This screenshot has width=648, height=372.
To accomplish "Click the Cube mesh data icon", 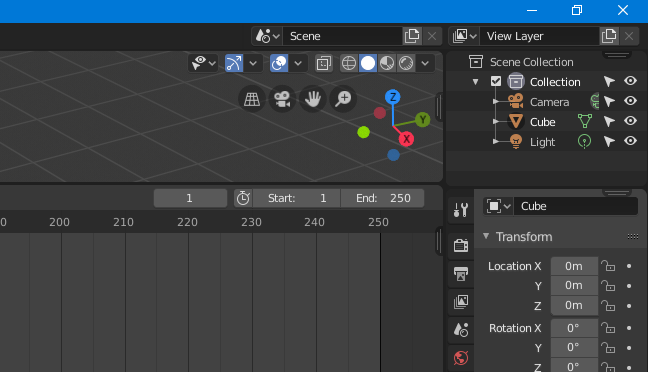I will [585, 121].
